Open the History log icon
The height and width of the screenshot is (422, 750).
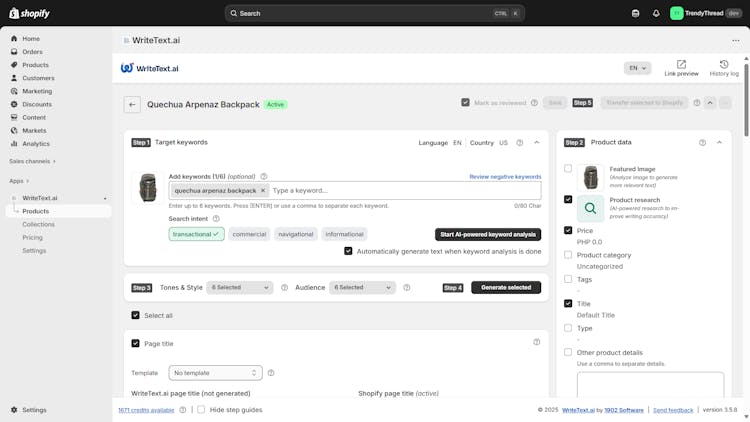724,64
